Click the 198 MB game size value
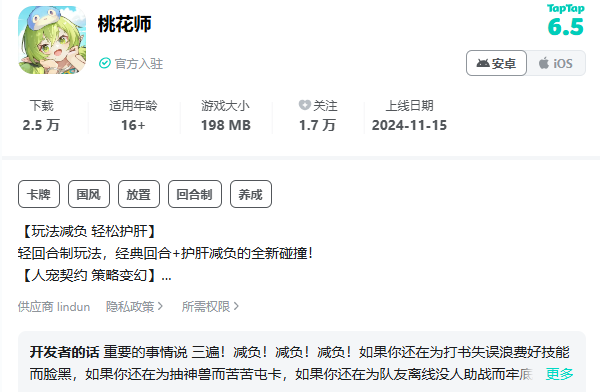Screen dimensions: 600x392 (226, 125)
